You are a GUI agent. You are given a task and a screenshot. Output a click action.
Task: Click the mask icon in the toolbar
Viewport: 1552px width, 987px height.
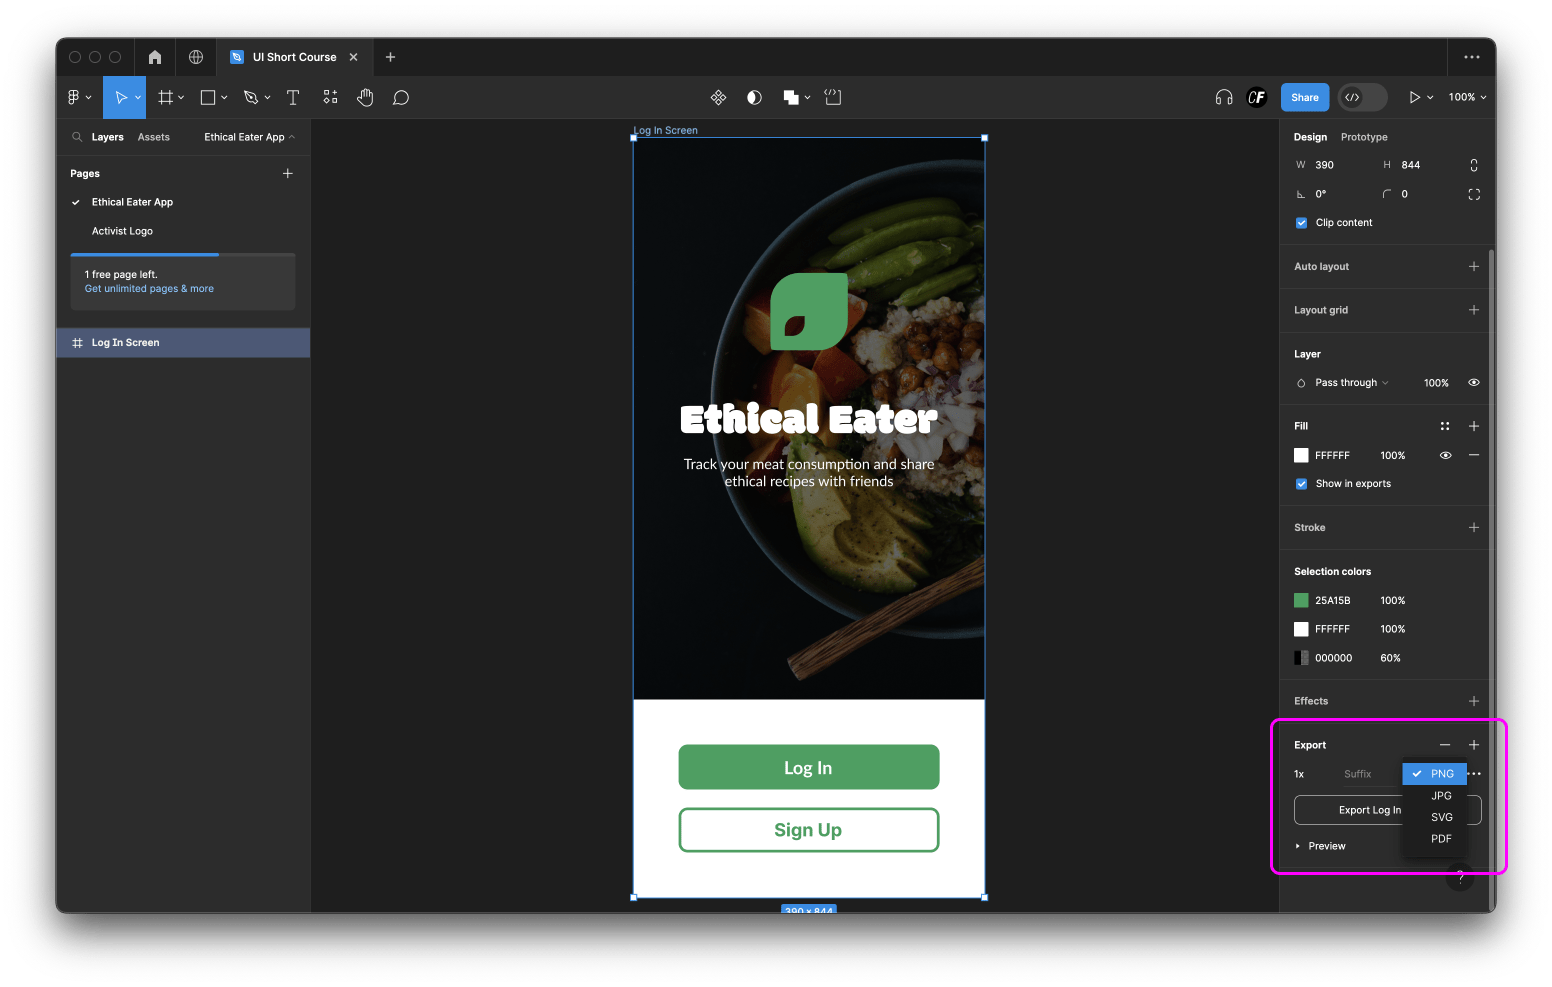click(754, 97)
